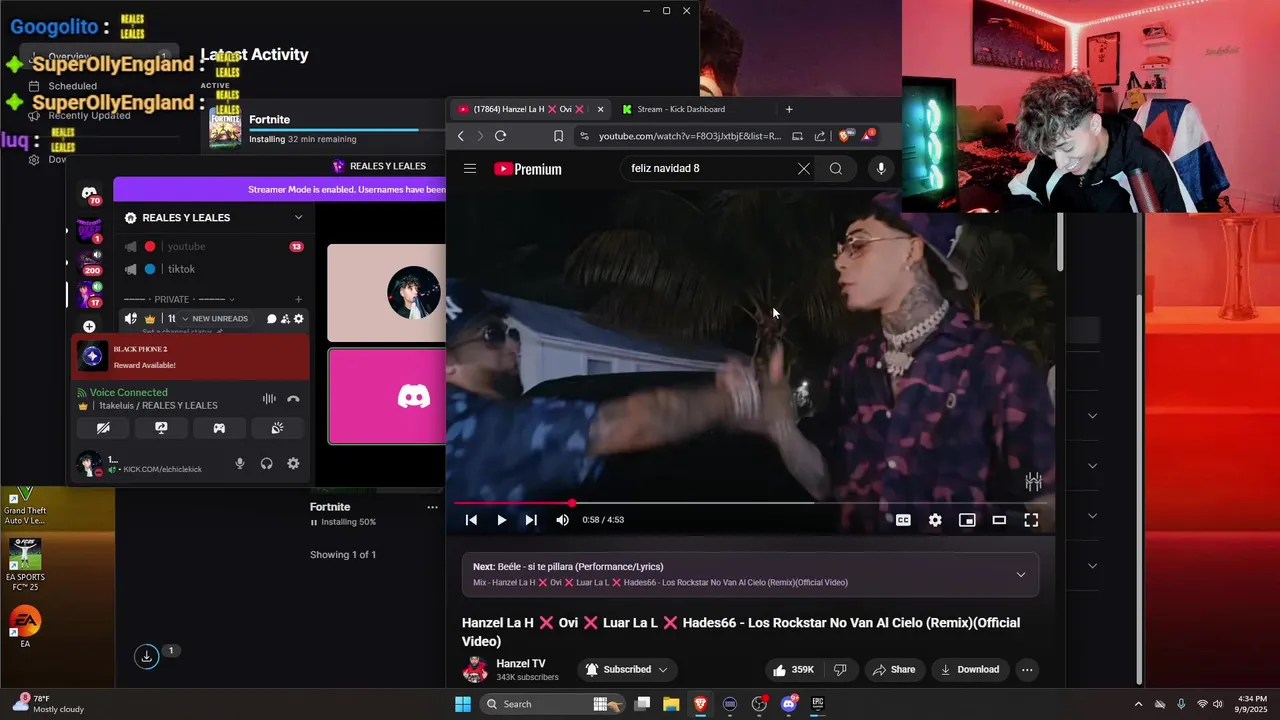This screenshot has height=720, width=1280.
Task: Dislike the Hanzel La H video
Action: (840, 670)
